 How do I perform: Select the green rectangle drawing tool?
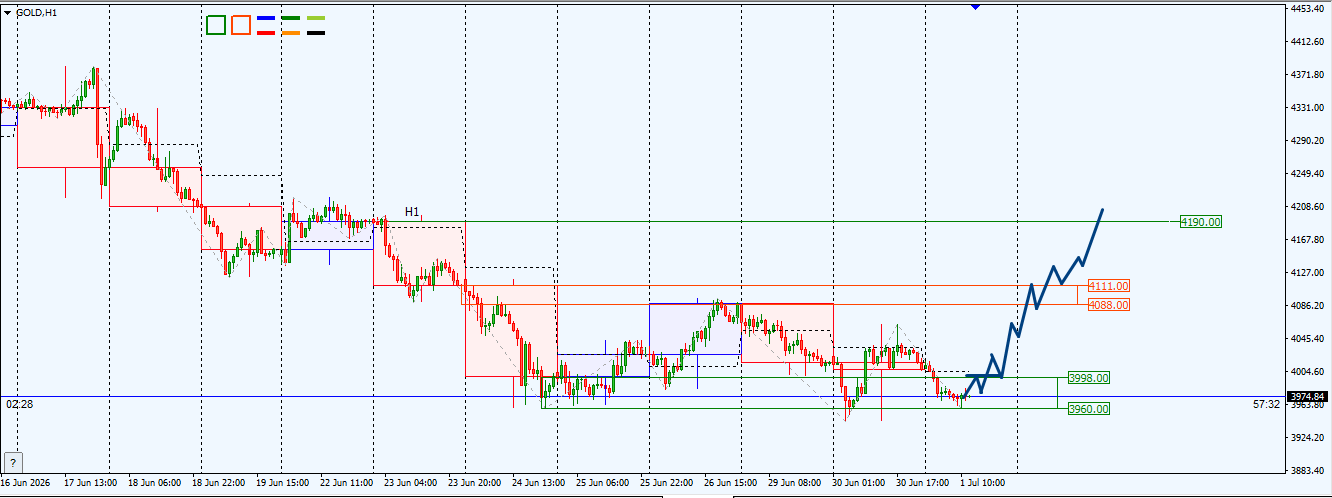tap(215, 25)
